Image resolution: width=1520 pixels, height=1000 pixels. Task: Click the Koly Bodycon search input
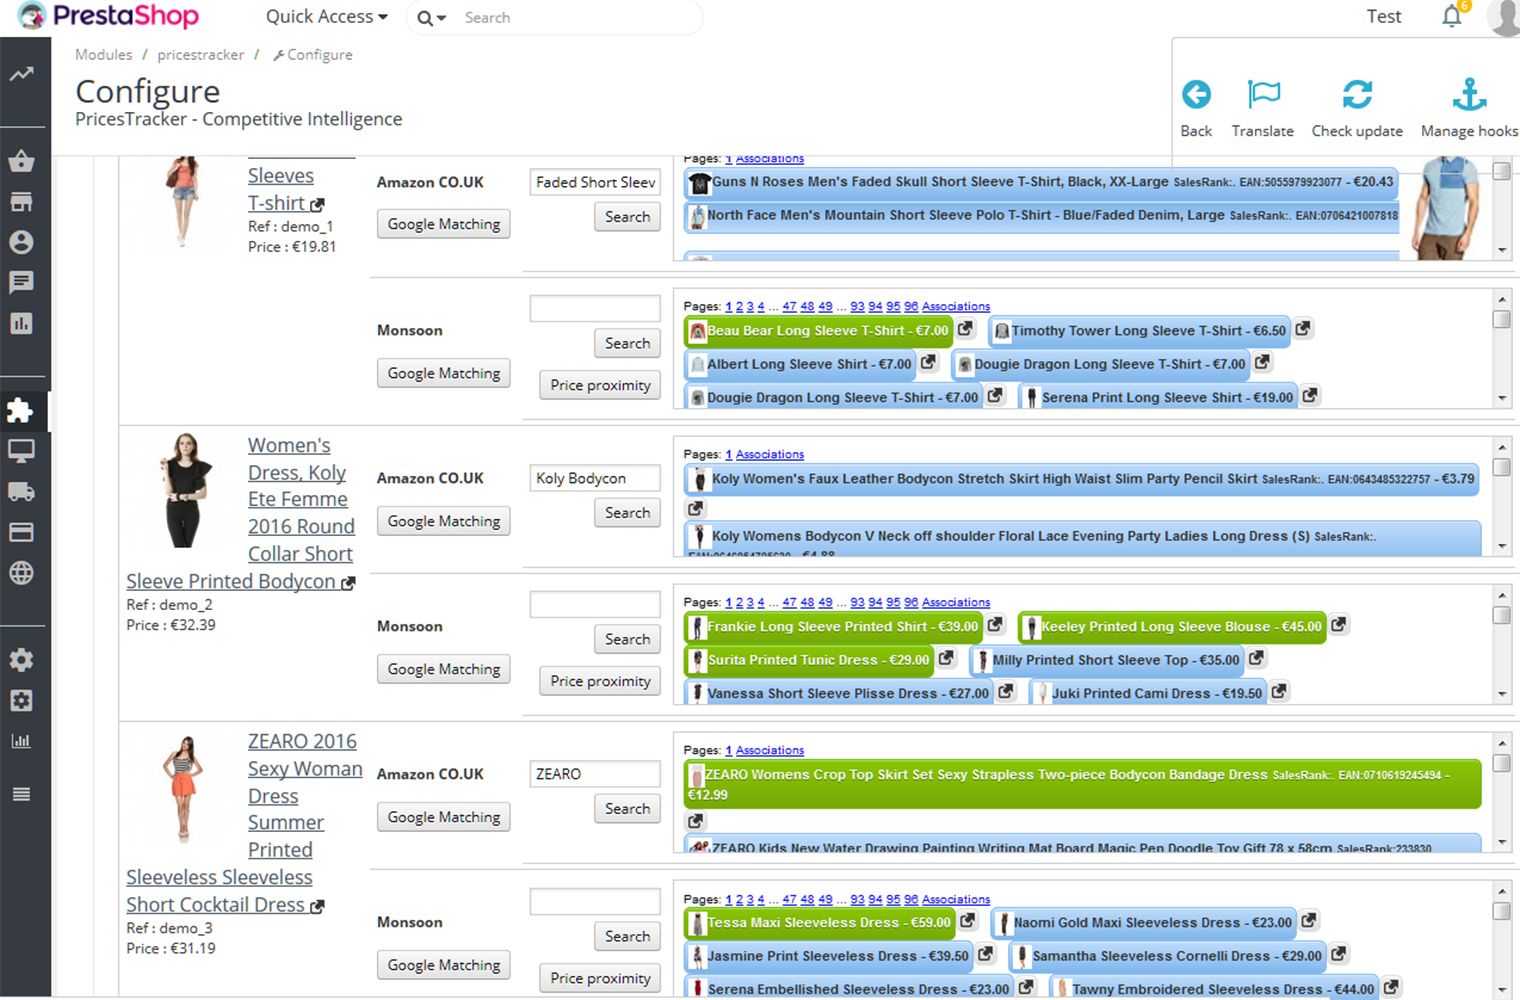coord(595,478)
